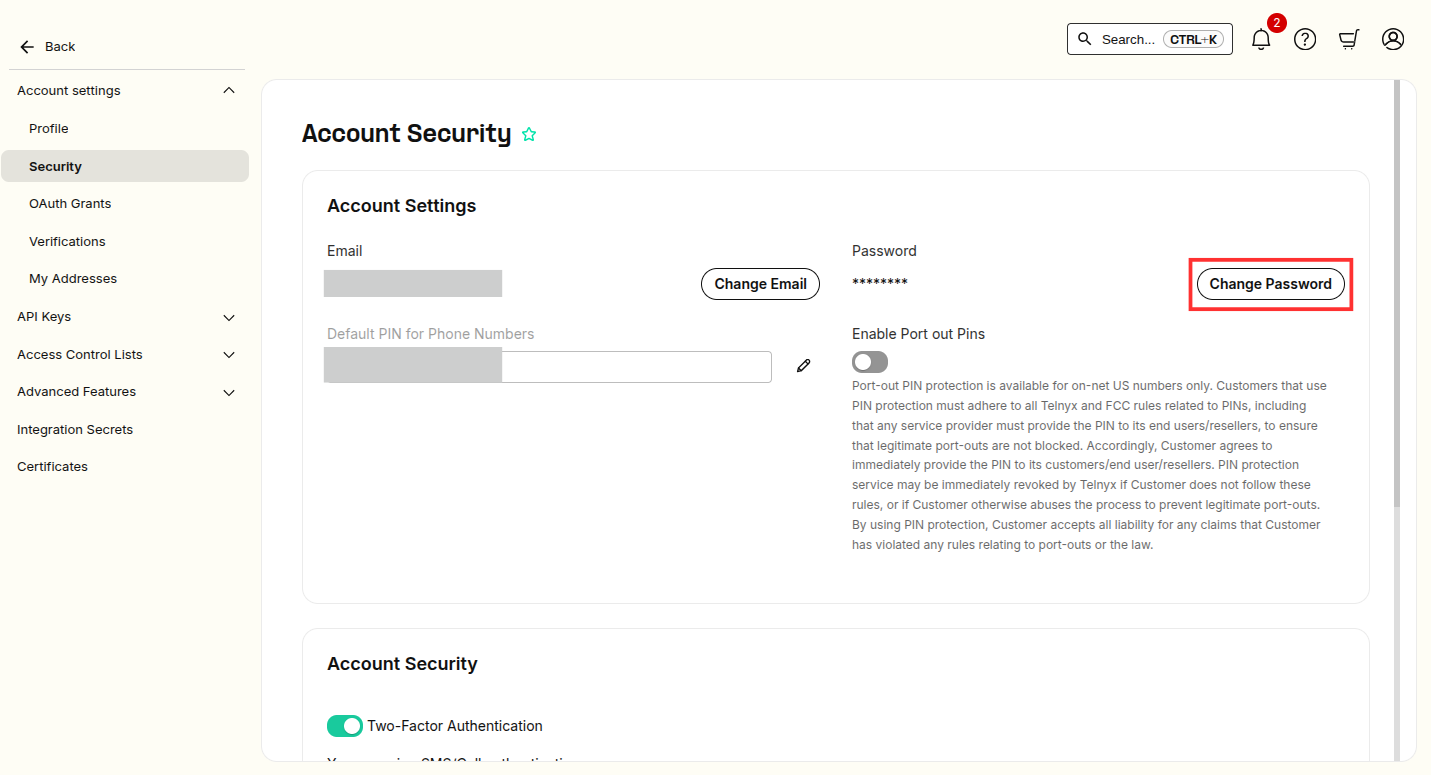The height and width of the screenshot is (775, 1431).
Task: Disable the Two-Factor Authentication toggle
Action: [x=345, y=726]
